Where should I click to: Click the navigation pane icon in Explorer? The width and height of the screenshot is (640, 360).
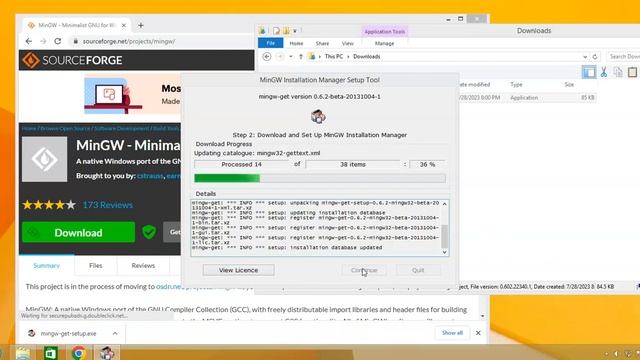point(589,72)
